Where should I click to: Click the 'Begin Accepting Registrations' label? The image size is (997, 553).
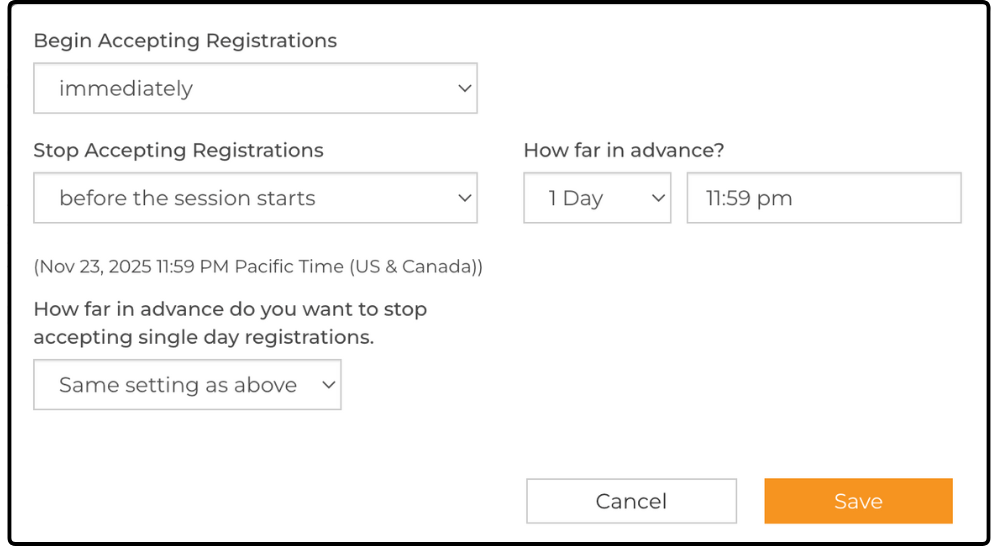point(185,41)
